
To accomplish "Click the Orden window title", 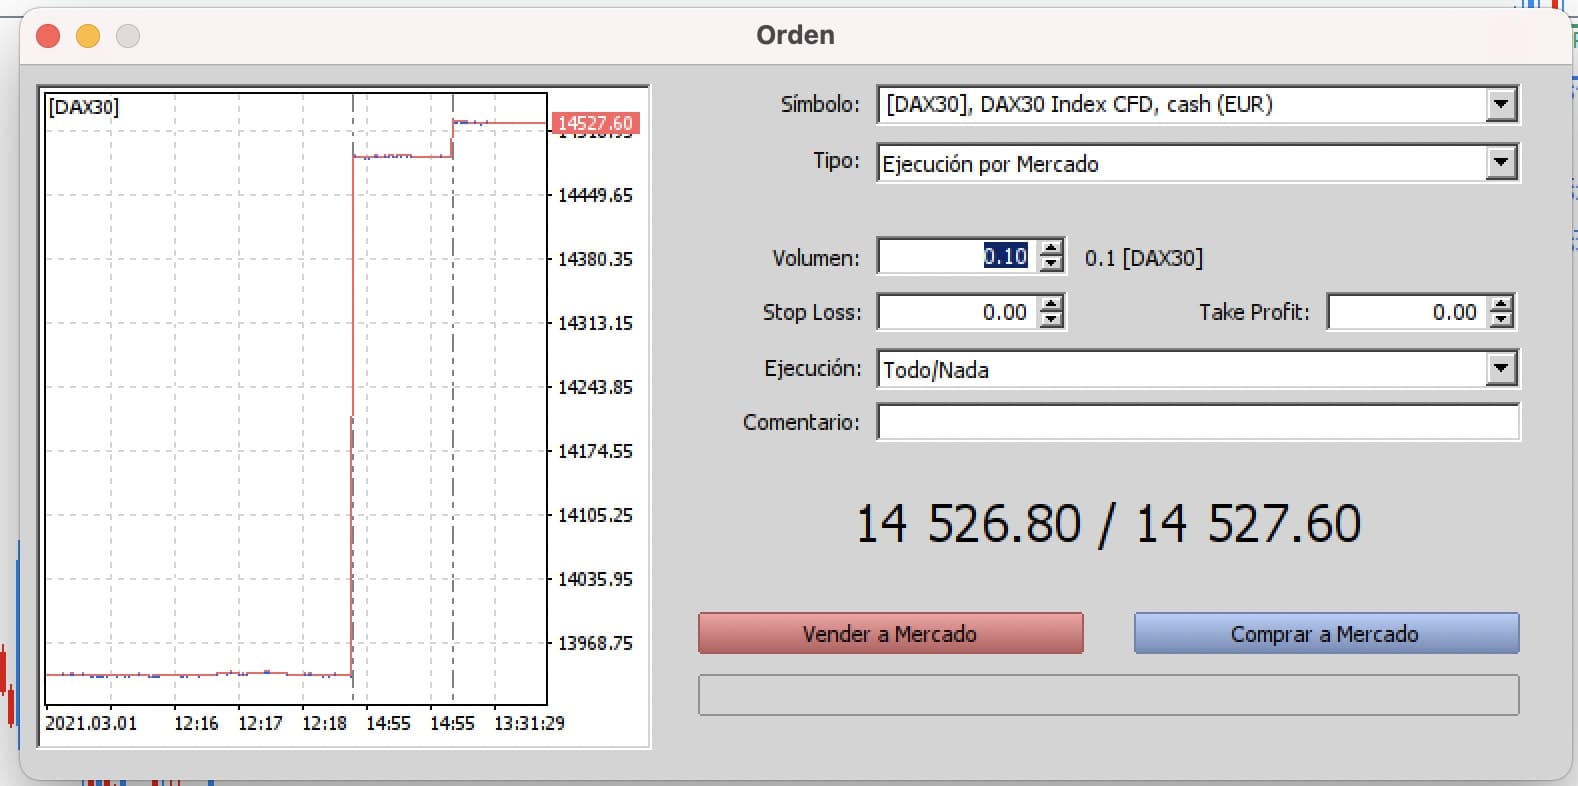I will click(x=795, y=35).
